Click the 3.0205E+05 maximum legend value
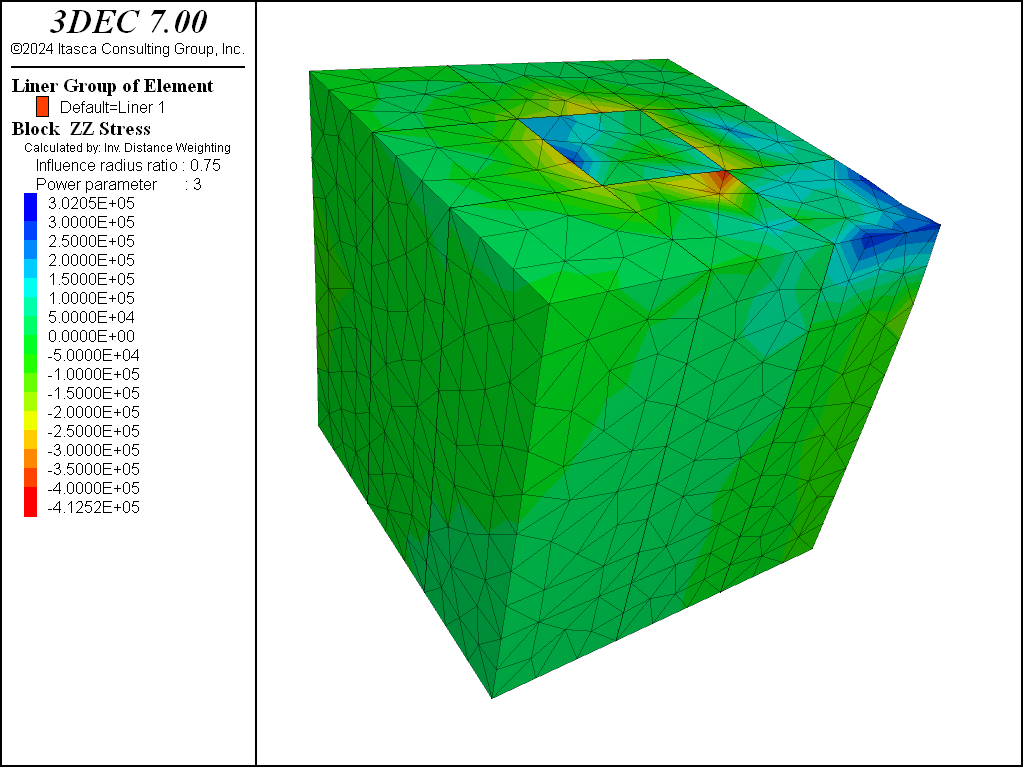This screenshot has width=1024, height=768. coord(91,203)
